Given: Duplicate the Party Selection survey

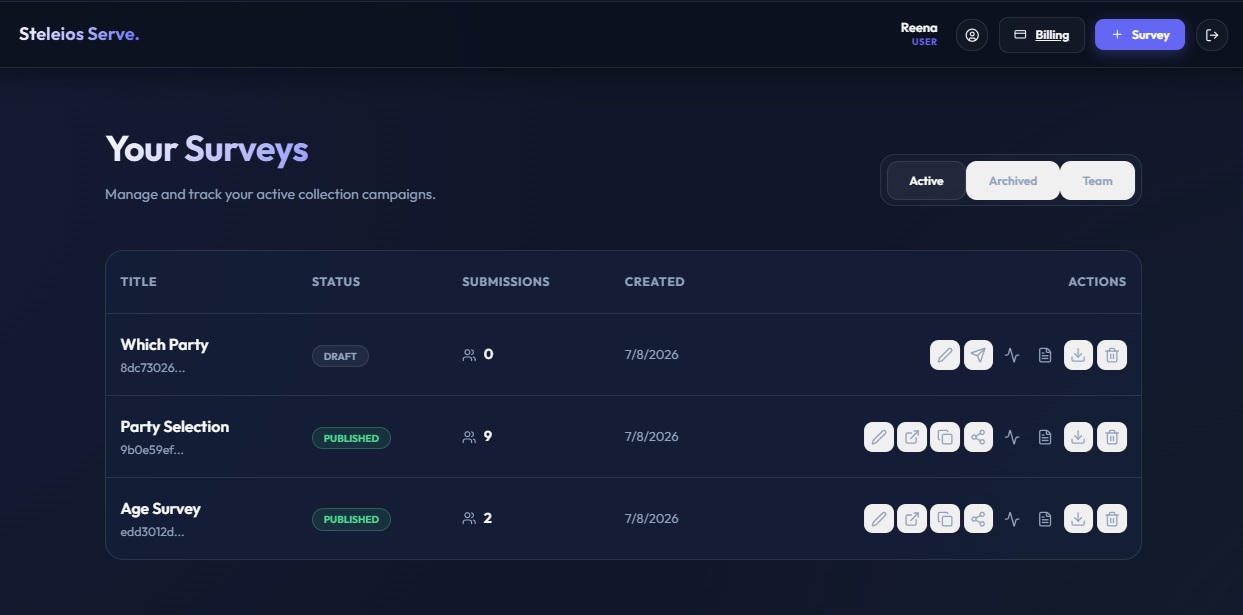Looking at the screenshot, I should (945, 437).
